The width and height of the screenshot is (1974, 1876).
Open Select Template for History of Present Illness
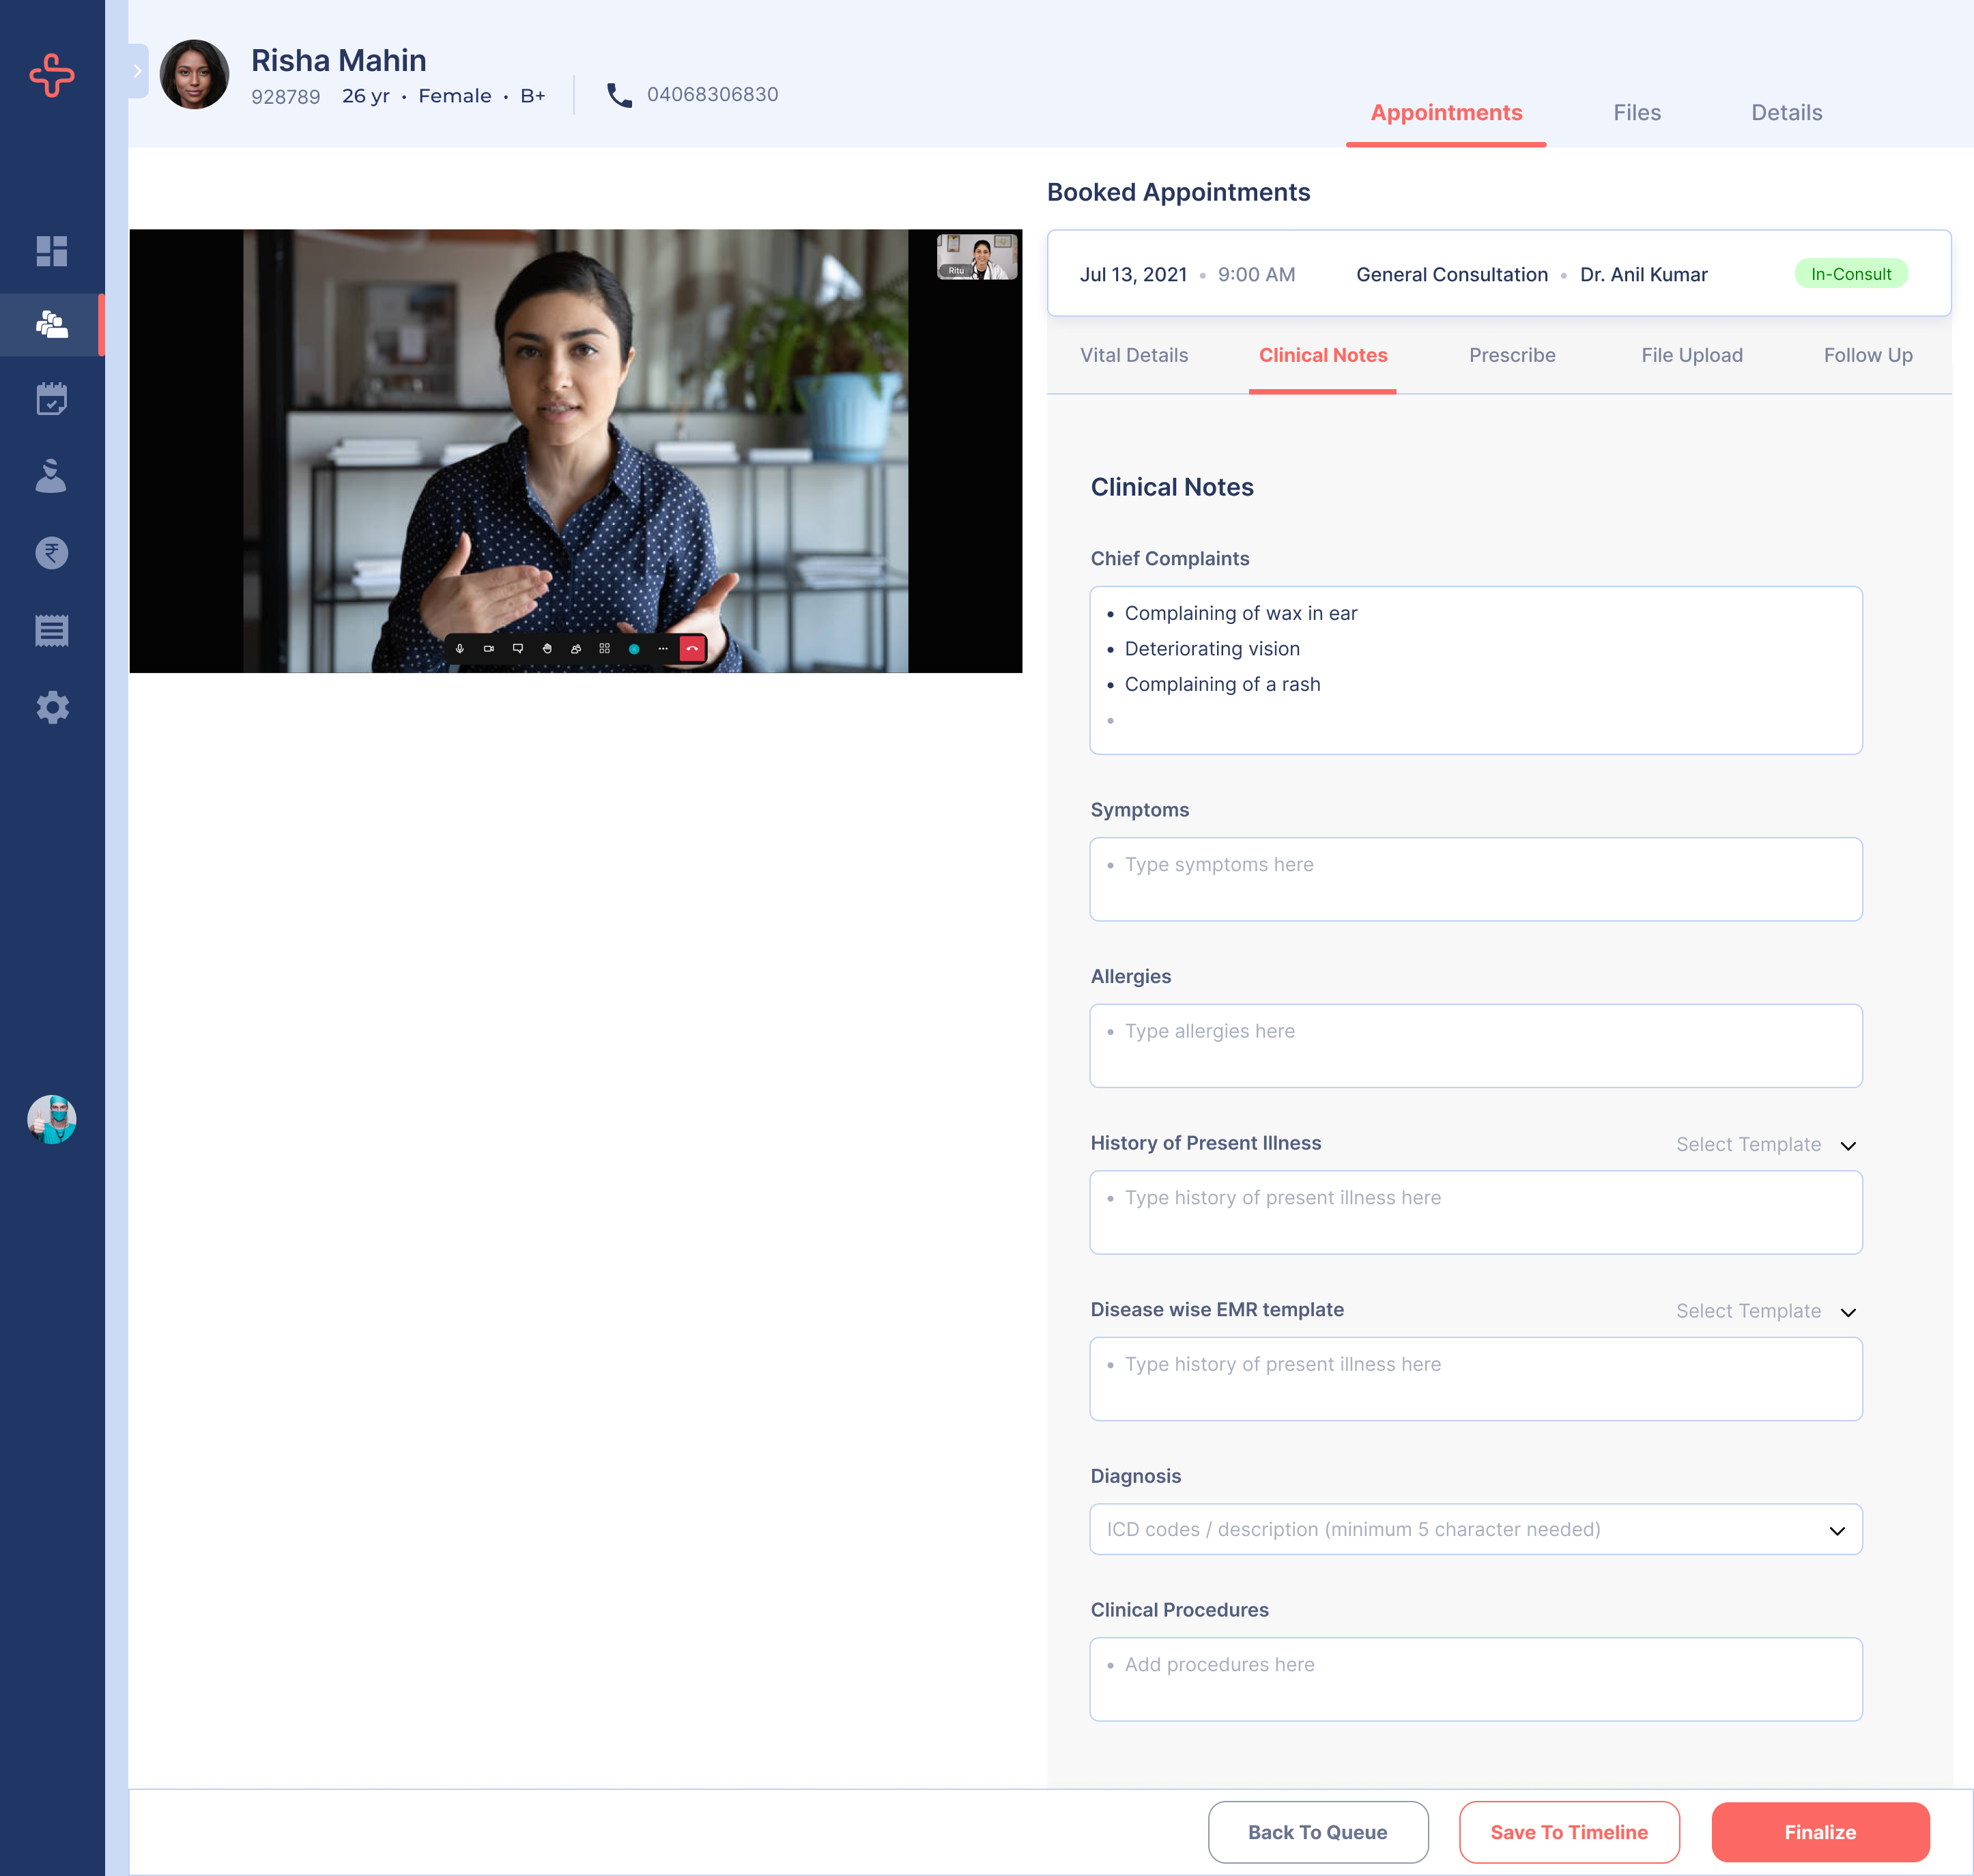(x=1766, y=1144)
